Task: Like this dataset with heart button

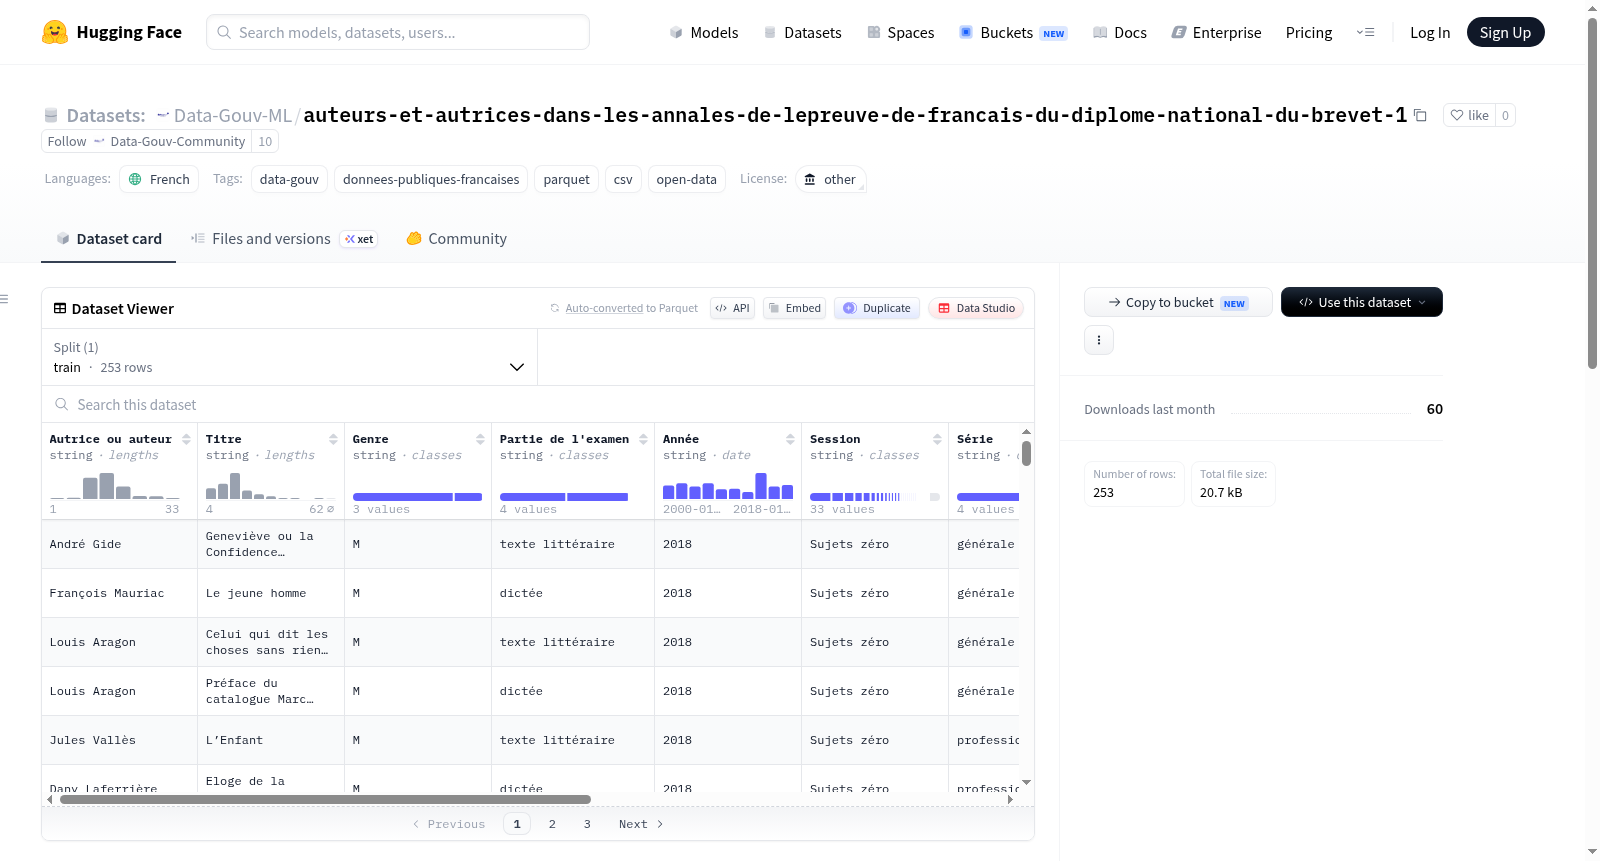Action: [x=1470, y=115]
